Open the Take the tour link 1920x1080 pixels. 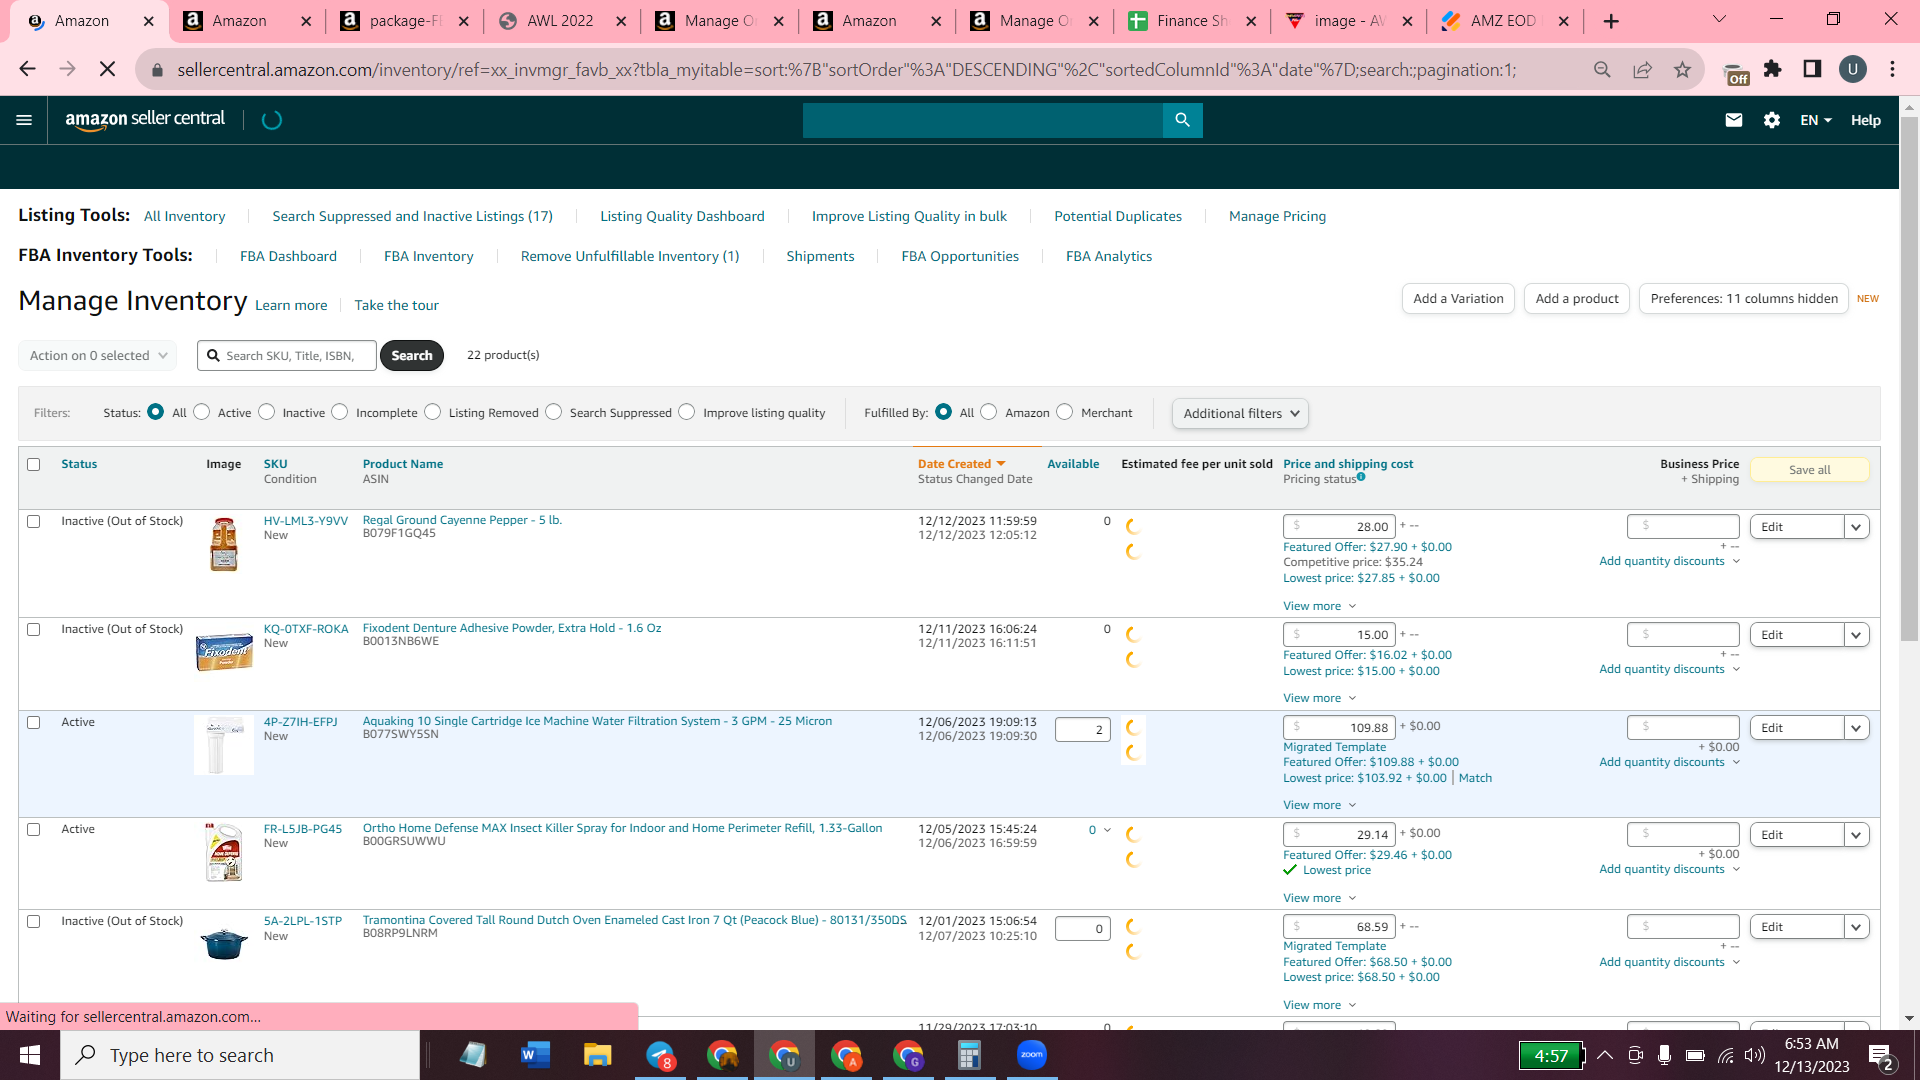(x=396, y=305)
